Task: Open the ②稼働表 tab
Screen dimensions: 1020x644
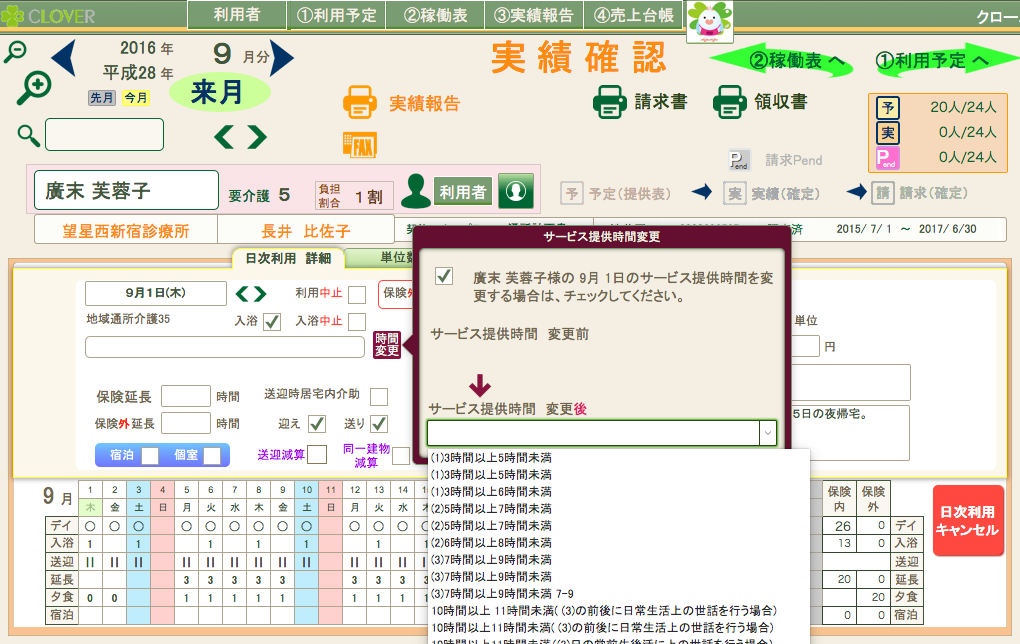Action: [x=435, y=15]
